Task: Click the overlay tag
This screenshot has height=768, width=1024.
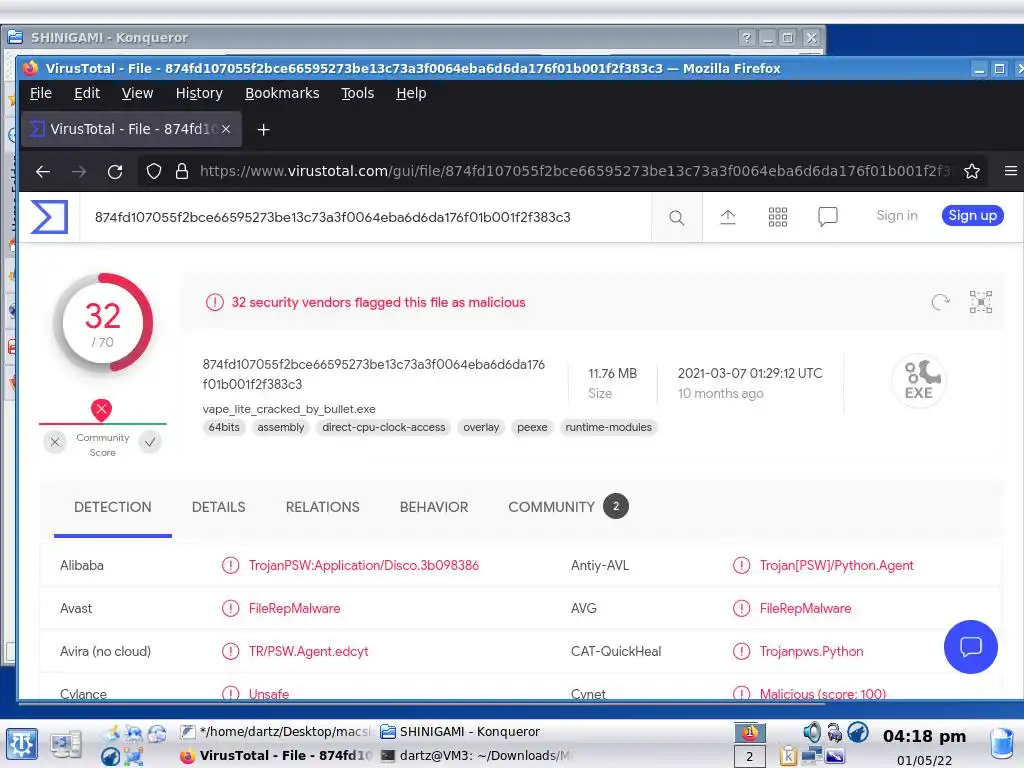Action: click(481, 427)
